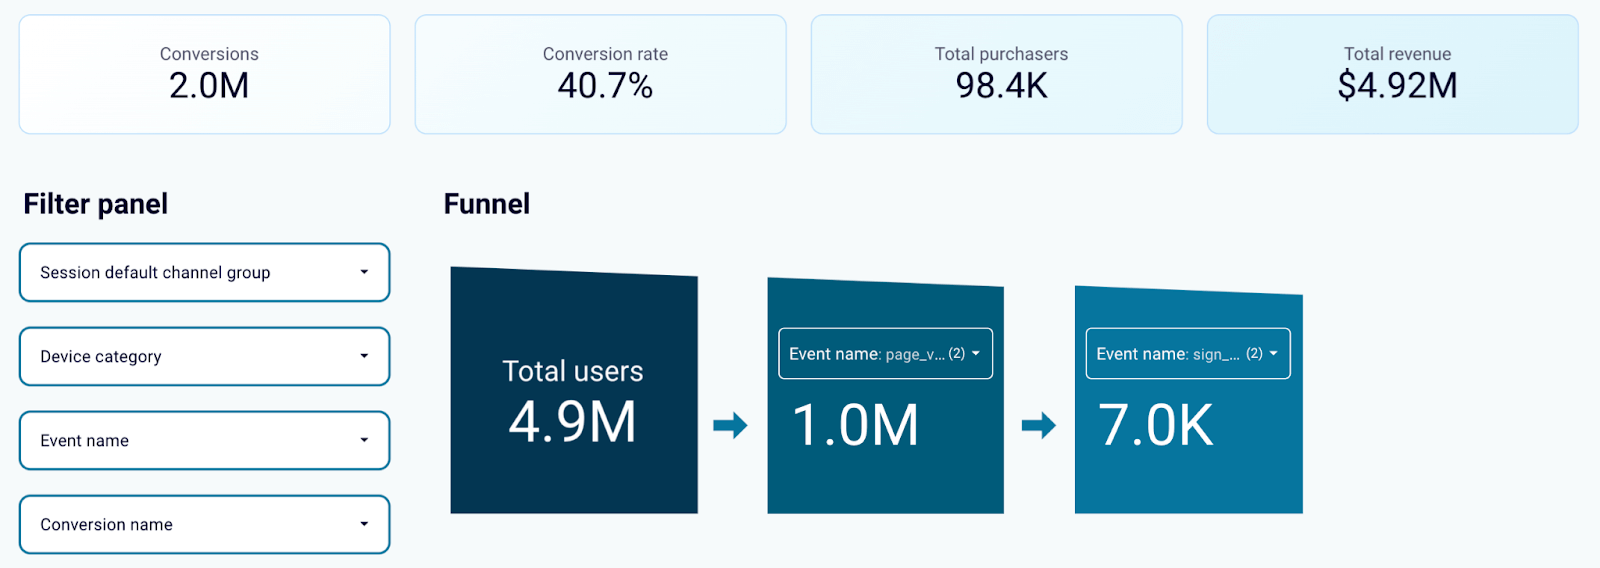Open the page_v... event name funnel selector
The height and width of the screenshot is (568, 1600).
(x=885, y=354)
